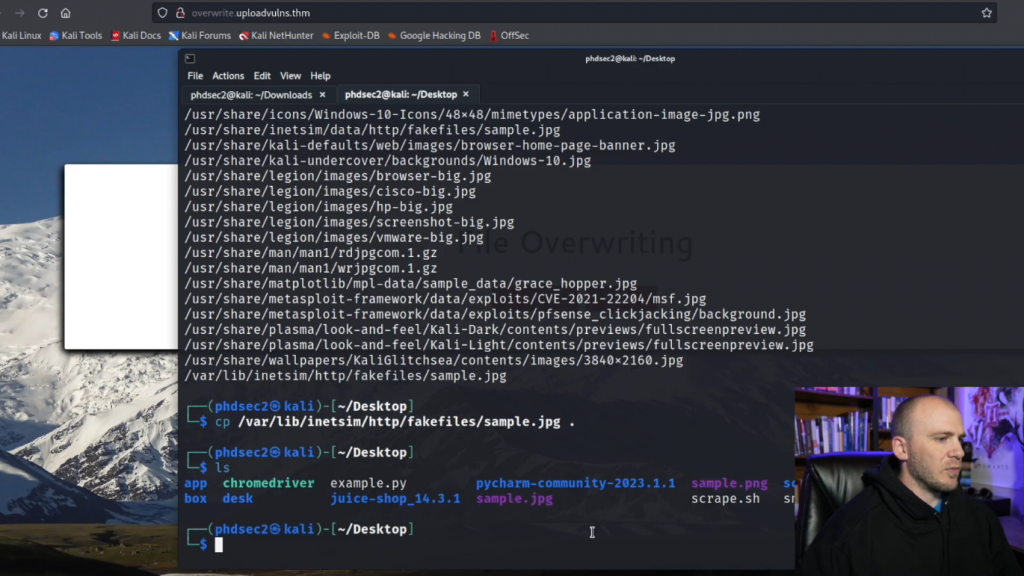Open the terminal View menu
Viewport: 1024px width, 576px height.
coord(290,76)
